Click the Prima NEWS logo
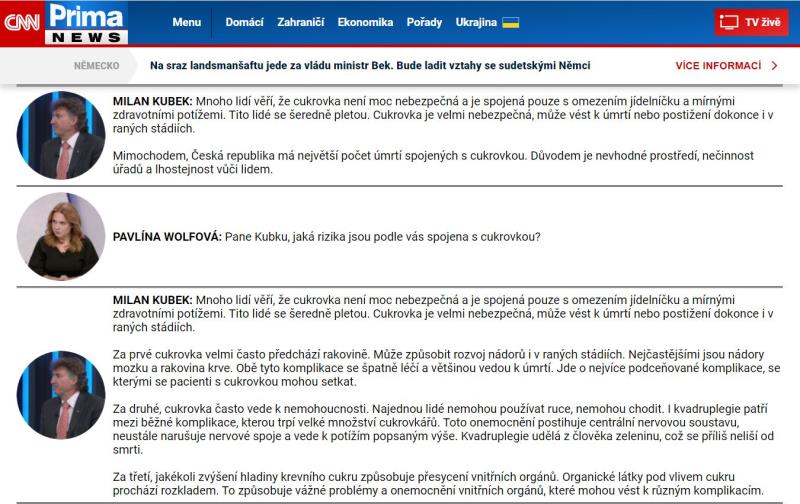 click(x=86, y=23)
